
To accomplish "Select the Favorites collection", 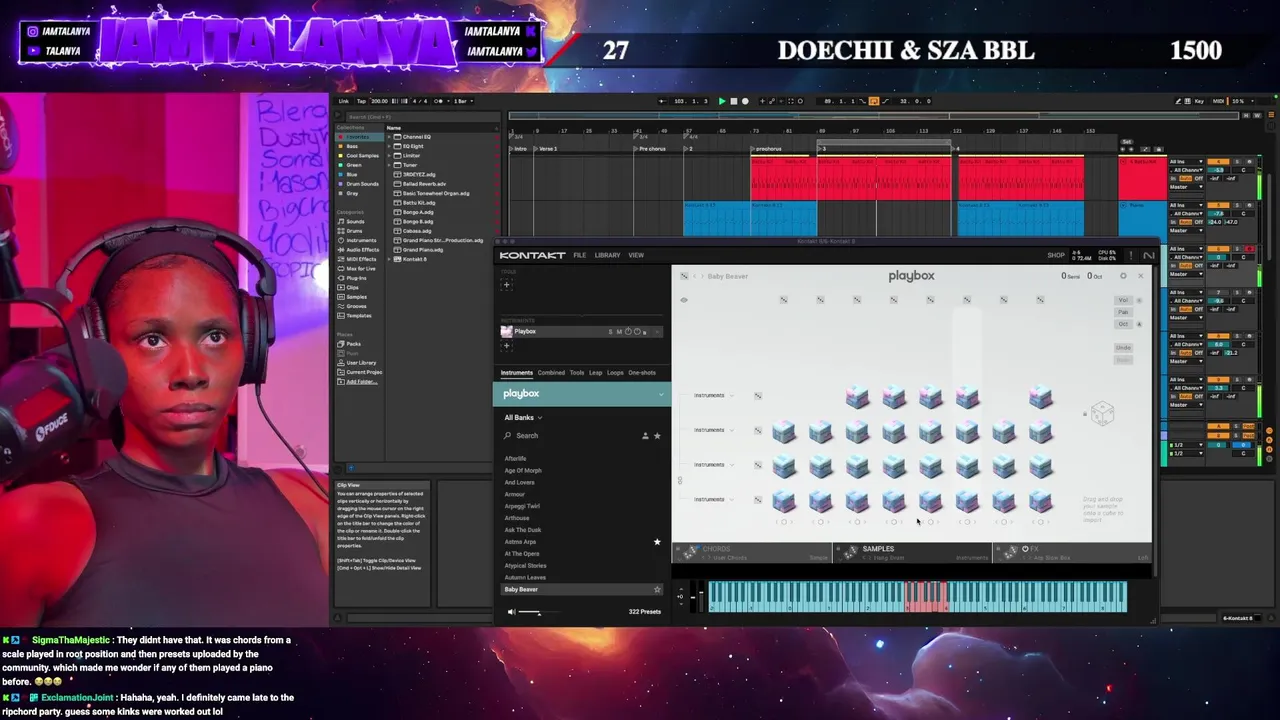I will point(358,137).
